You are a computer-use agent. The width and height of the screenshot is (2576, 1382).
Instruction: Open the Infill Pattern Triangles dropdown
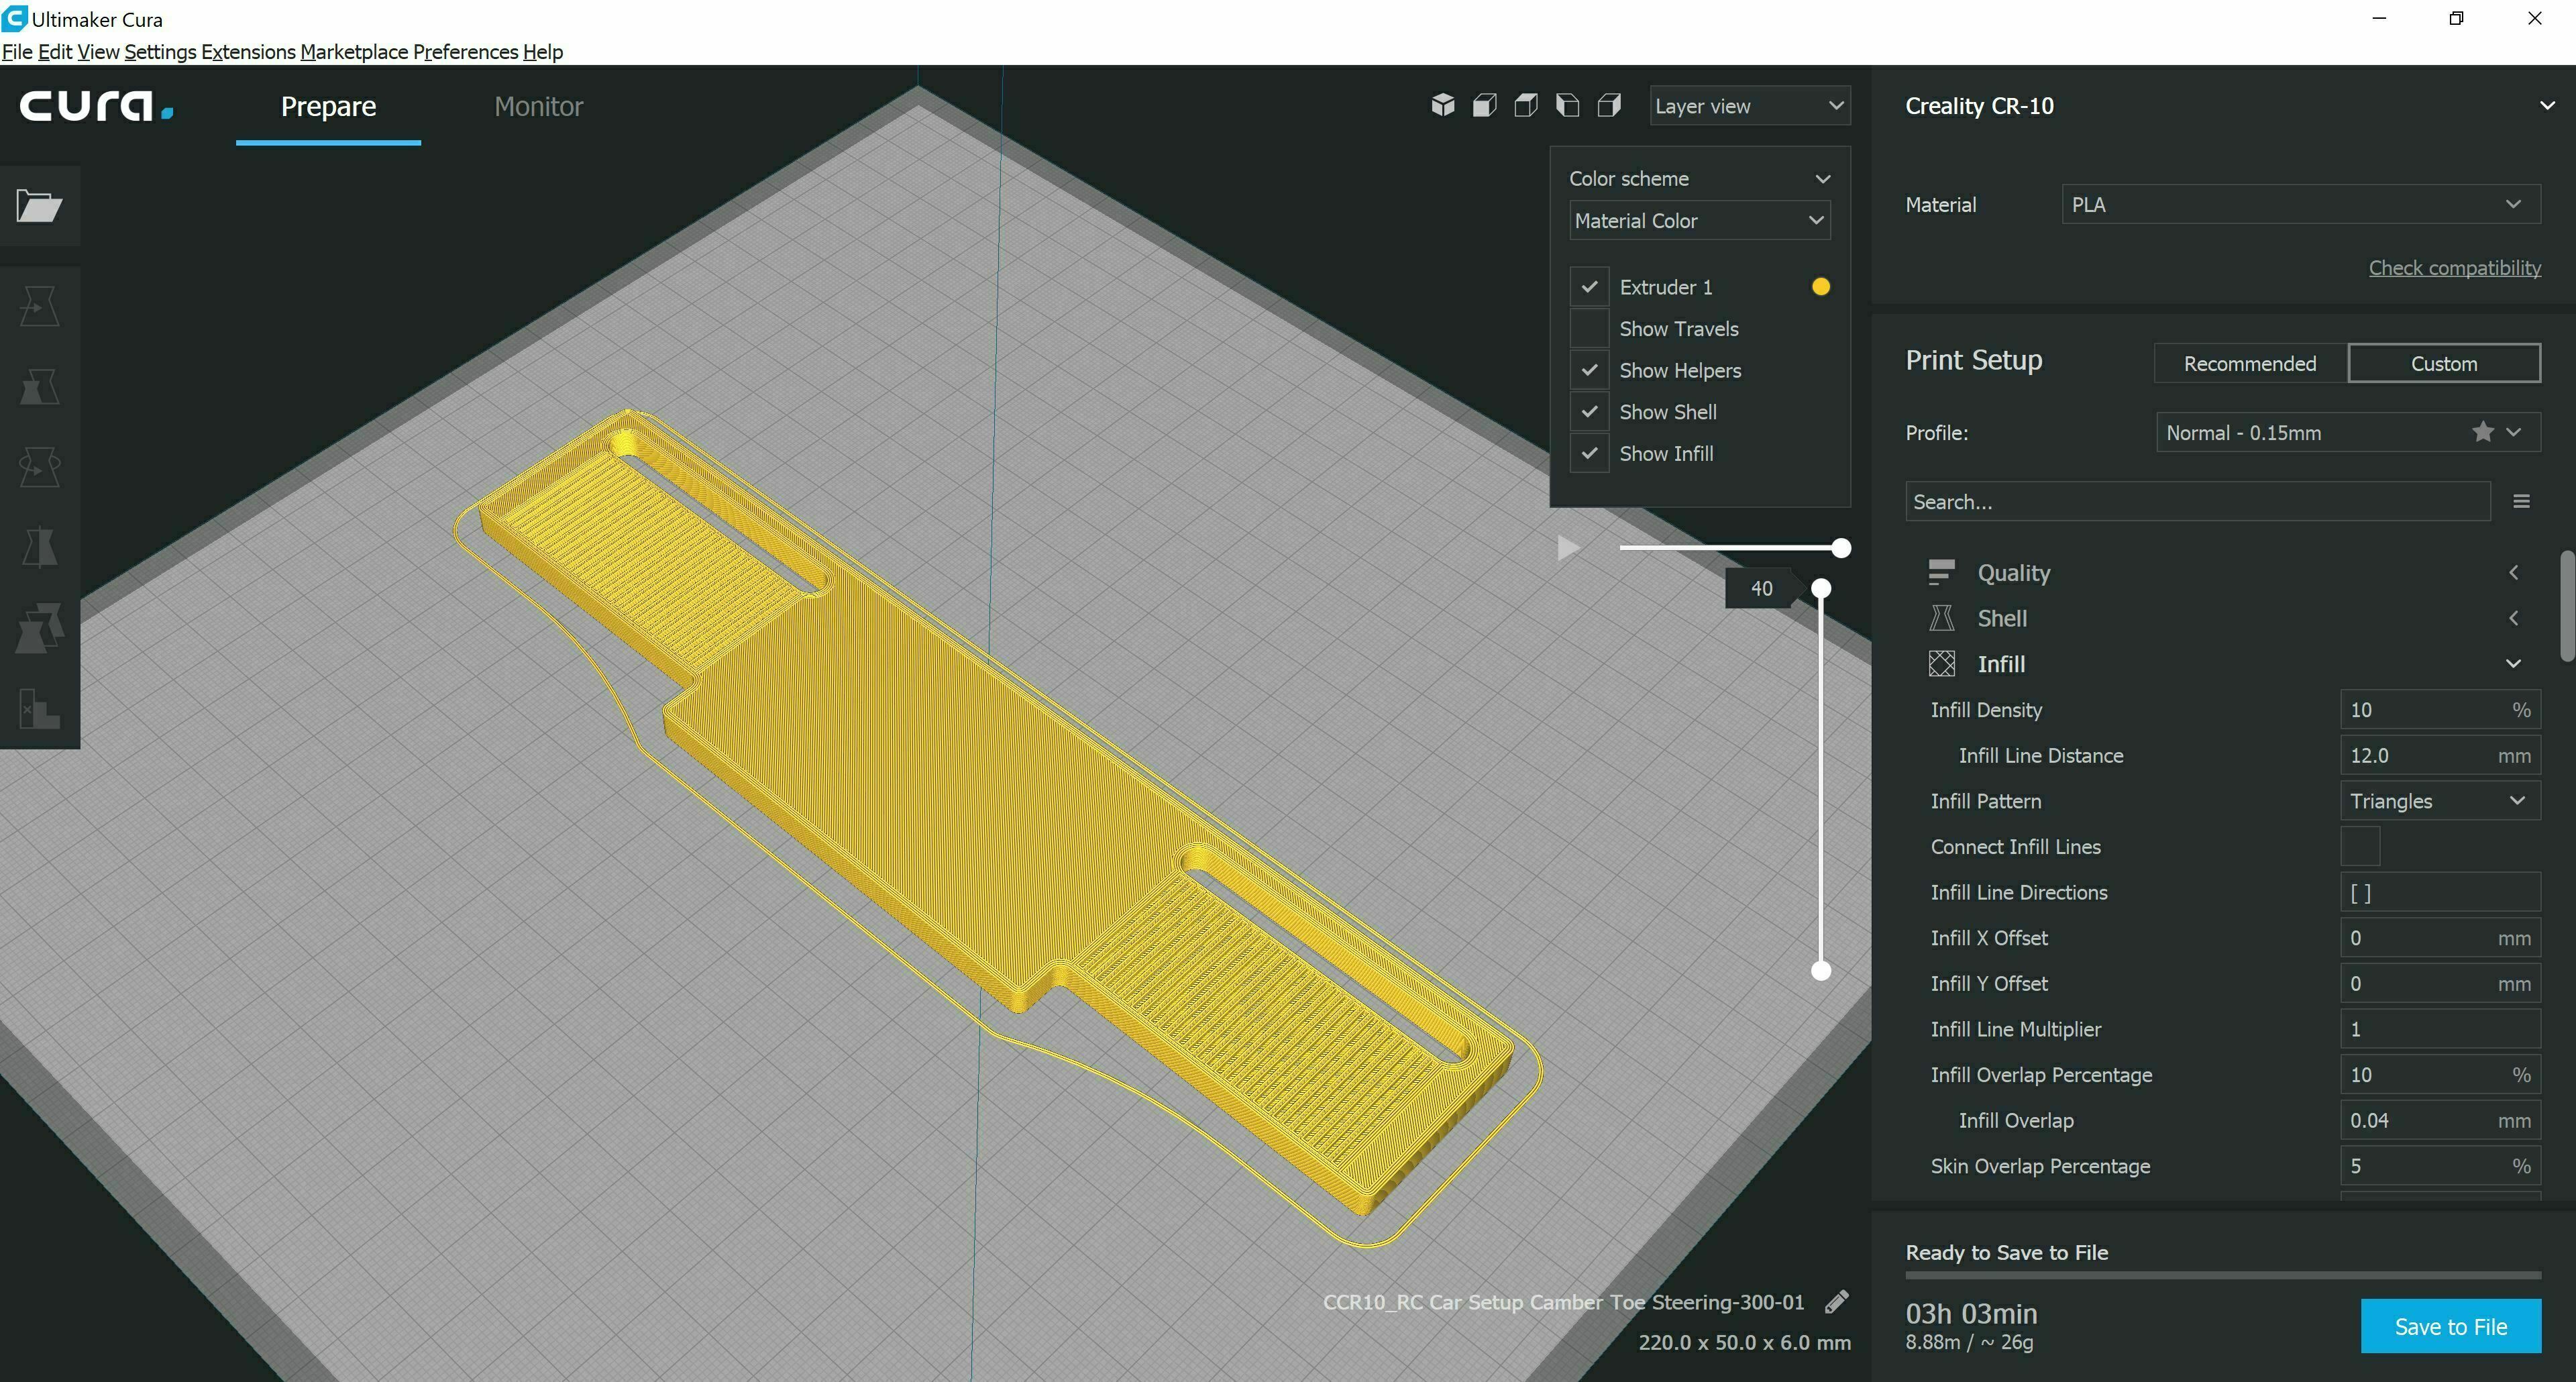[x=2438, y=801]
